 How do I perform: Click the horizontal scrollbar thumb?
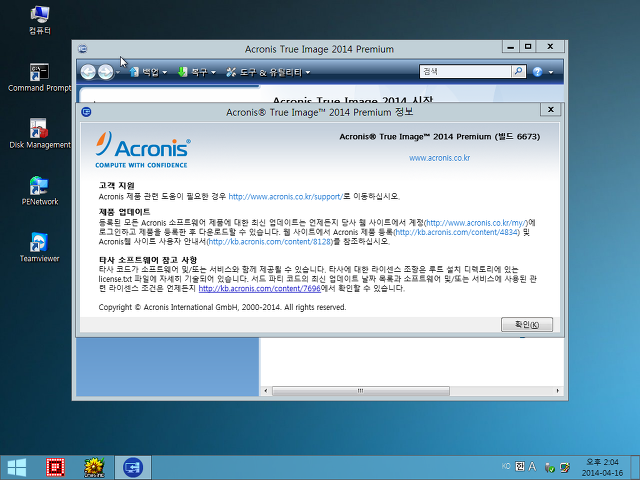[360, 391]
